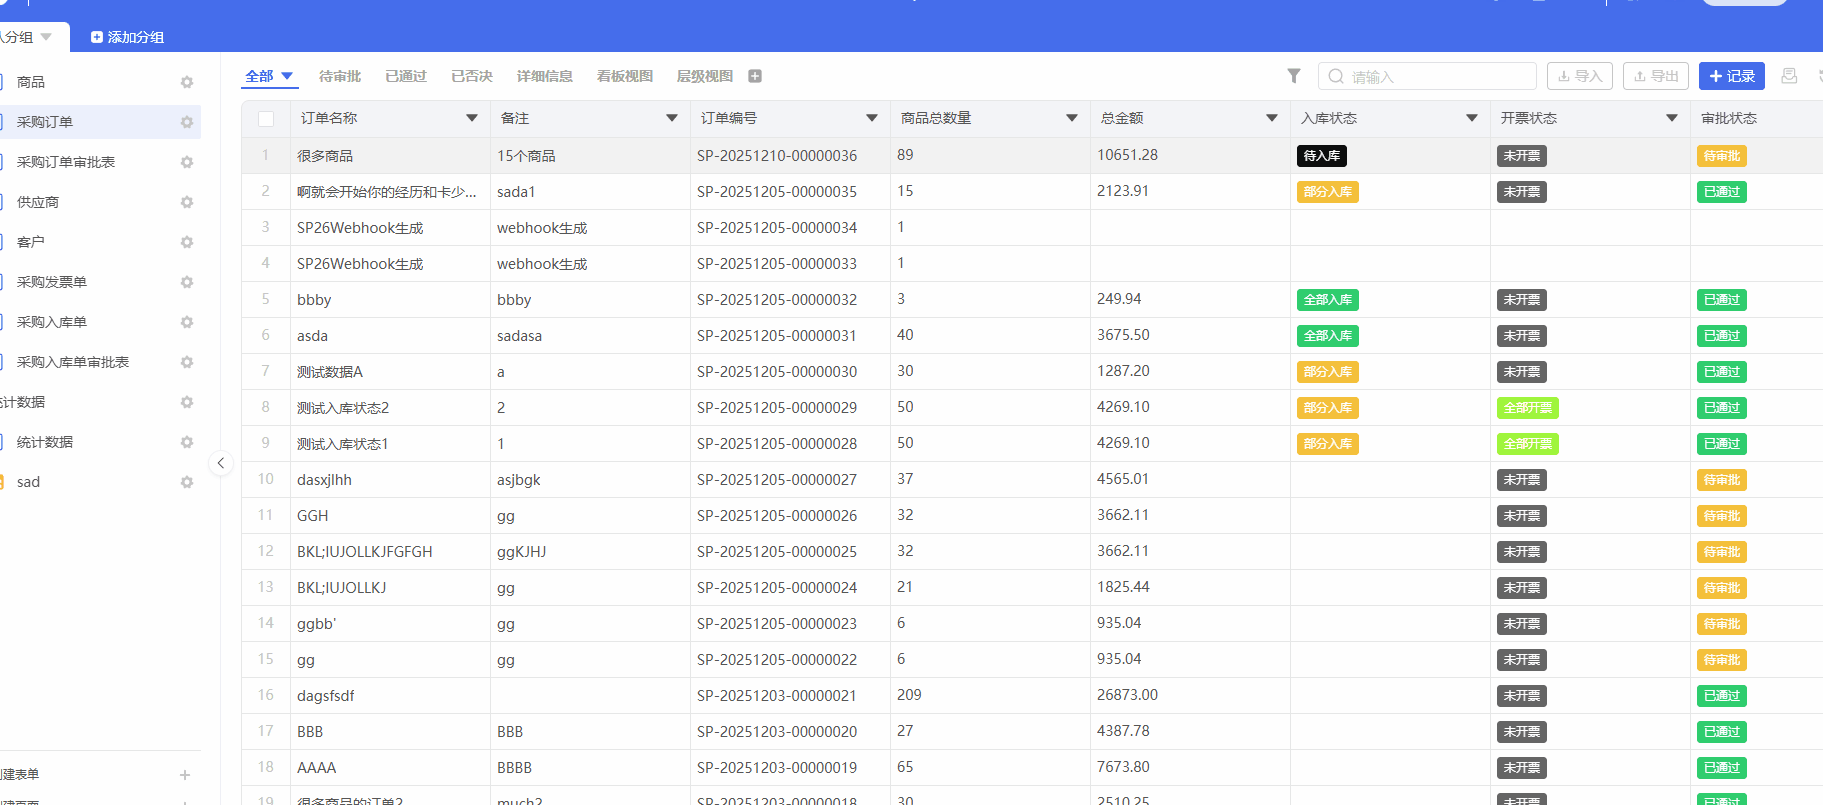Add a new view with plus icon
The image size is (1823, 805).
point(755,76)
